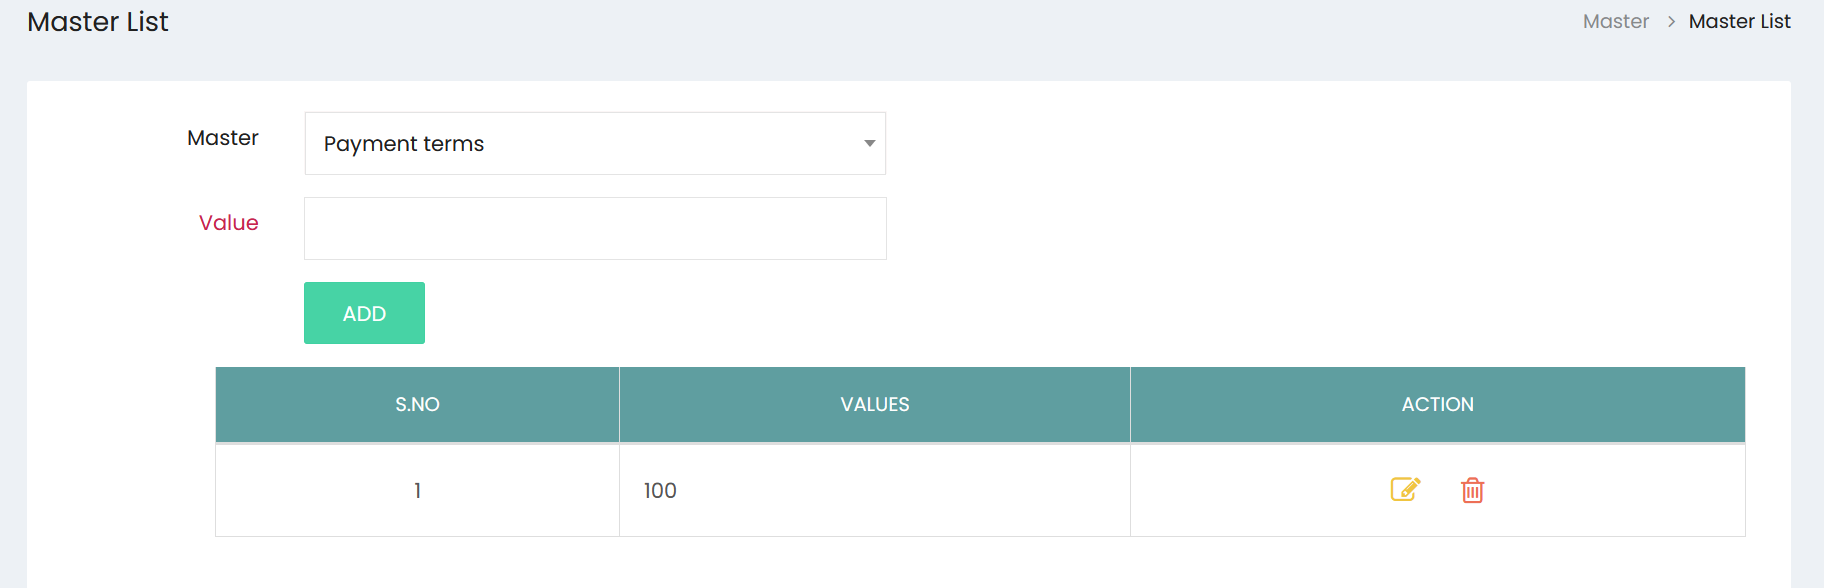1824x588 pixels.
Task: Sort by the S.NO column header
Action: point(417,405)
